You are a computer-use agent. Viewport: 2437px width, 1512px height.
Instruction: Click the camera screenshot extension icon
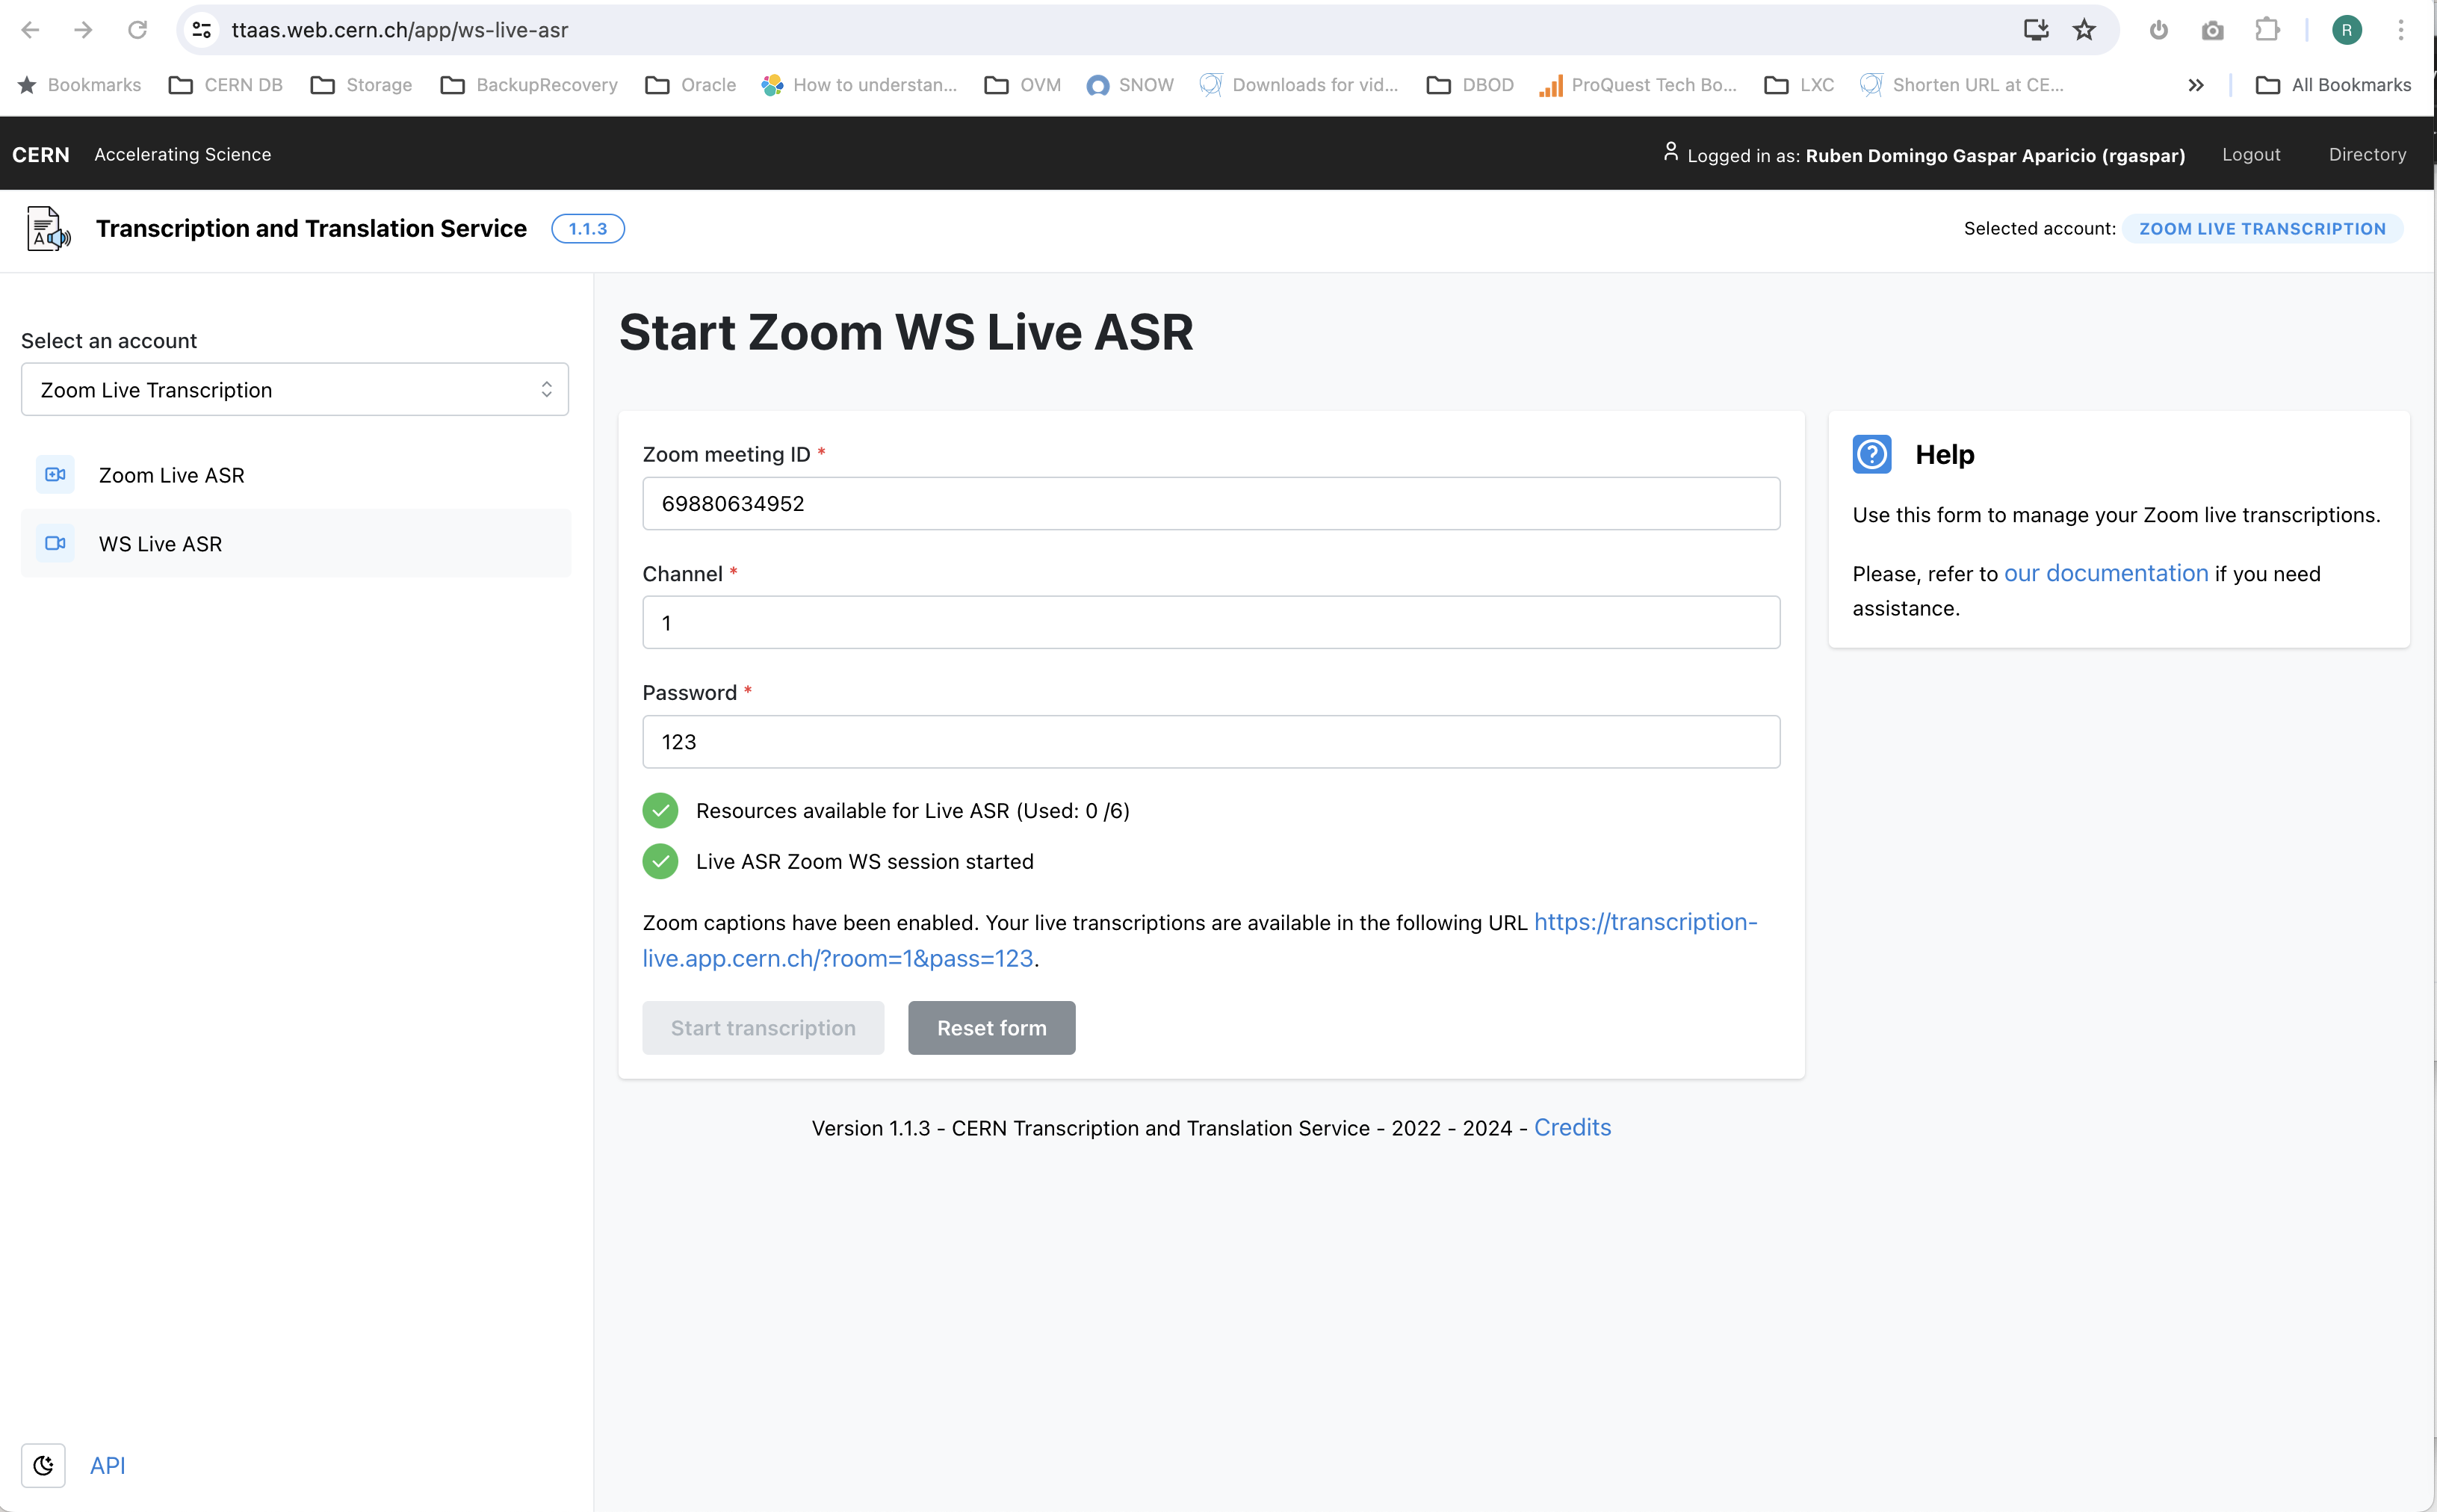pos(2212,30)
